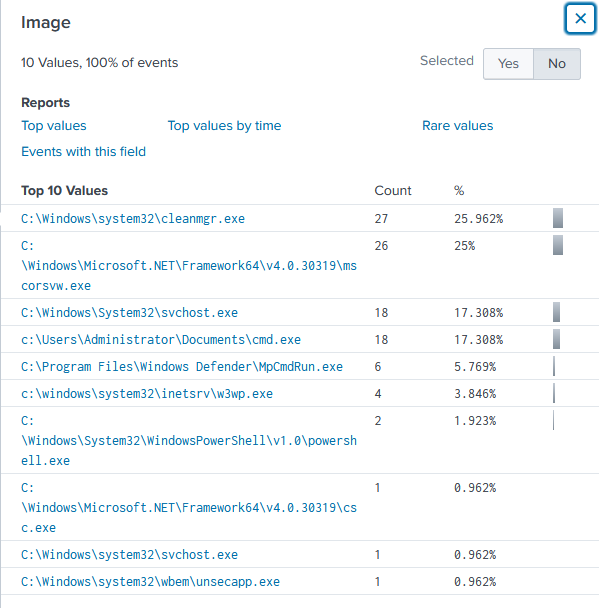The image size is (601, 608).
Task: Filter by MpCmdRun.exe Windows Defender value
Action: point(182,367)
